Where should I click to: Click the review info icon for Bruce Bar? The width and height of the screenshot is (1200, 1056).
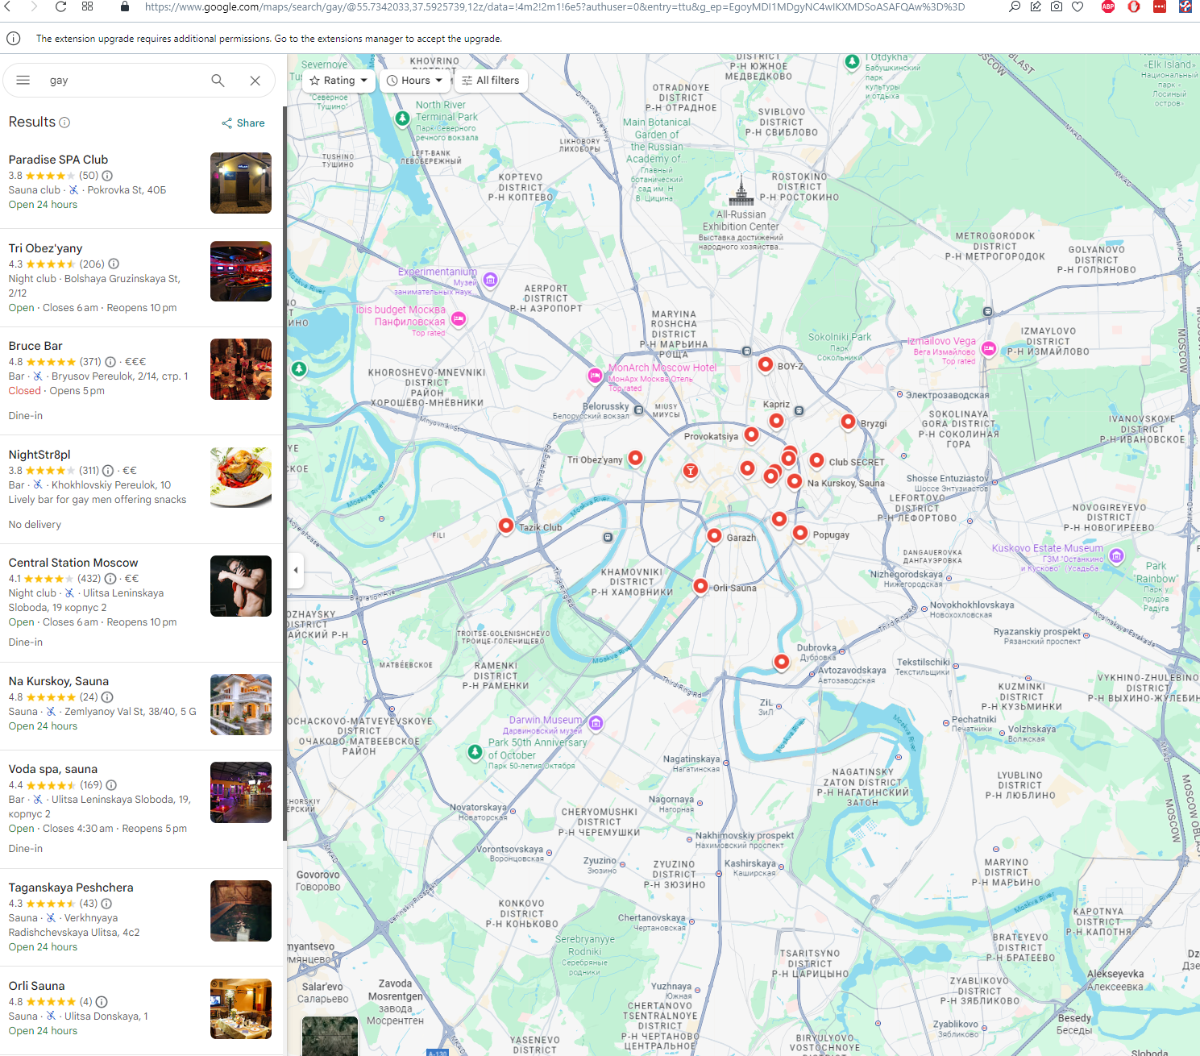pos(110,362)
